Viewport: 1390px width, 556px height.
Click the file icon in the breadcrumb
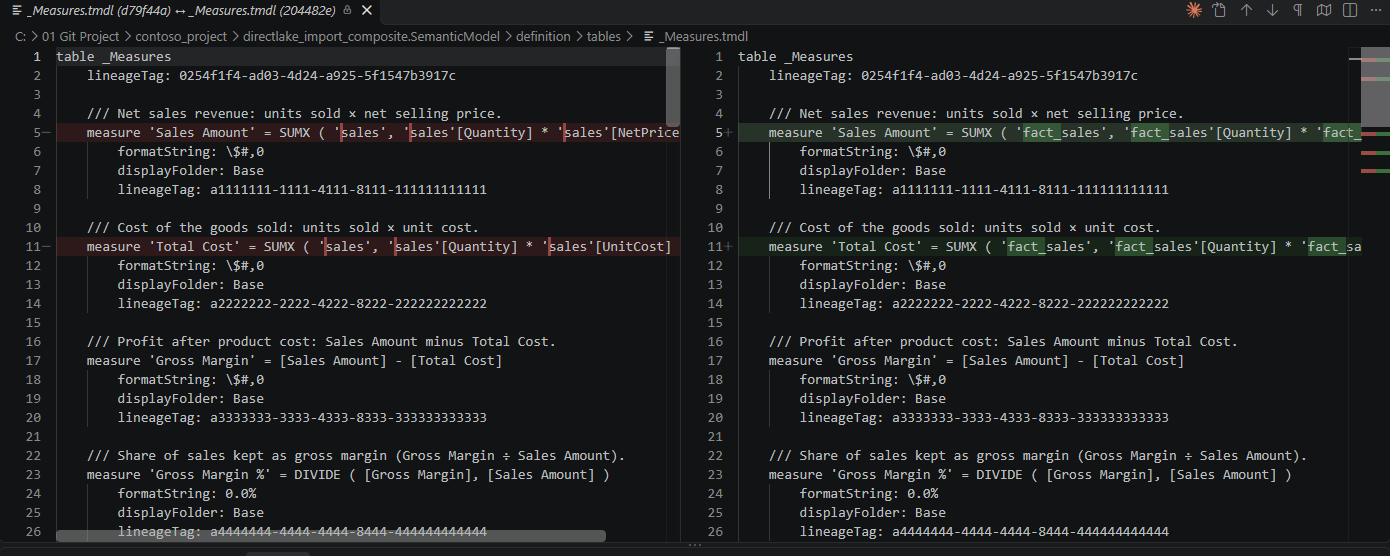[648, 36]
